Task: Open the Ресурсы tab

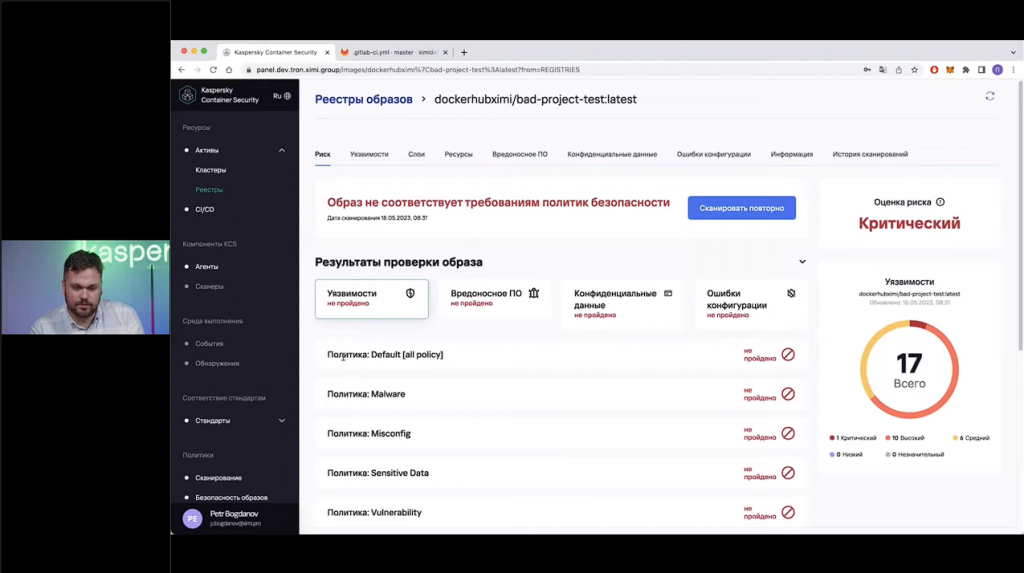Action: tap(458, 154)
